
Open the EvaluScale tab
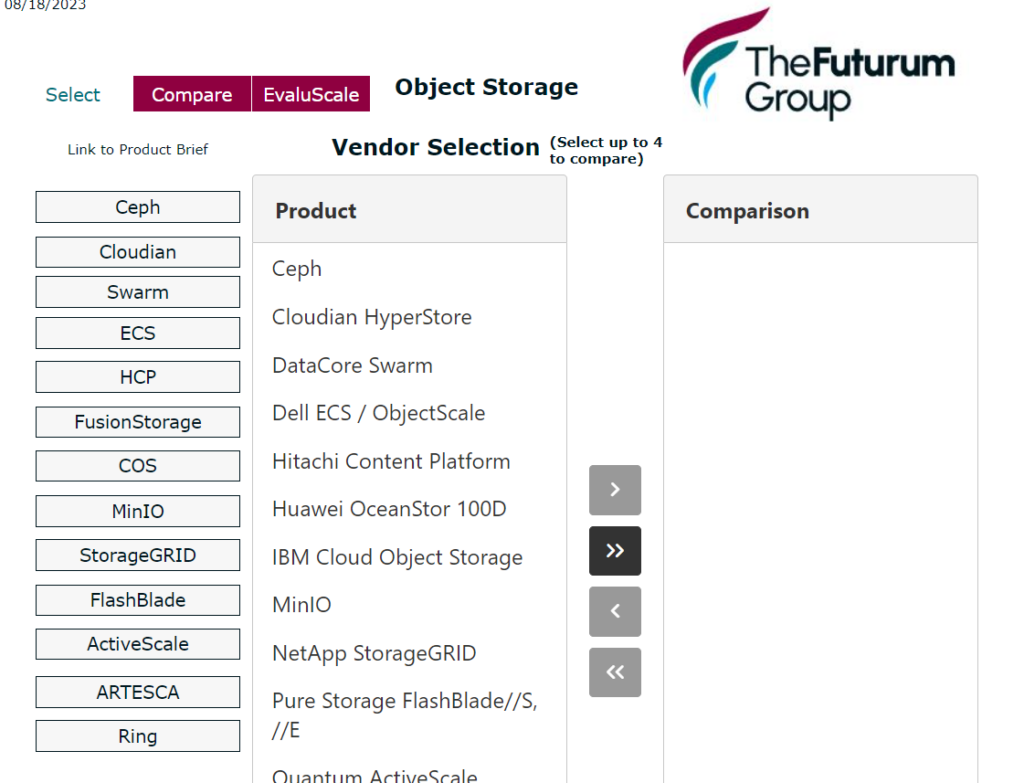point(311,94)
